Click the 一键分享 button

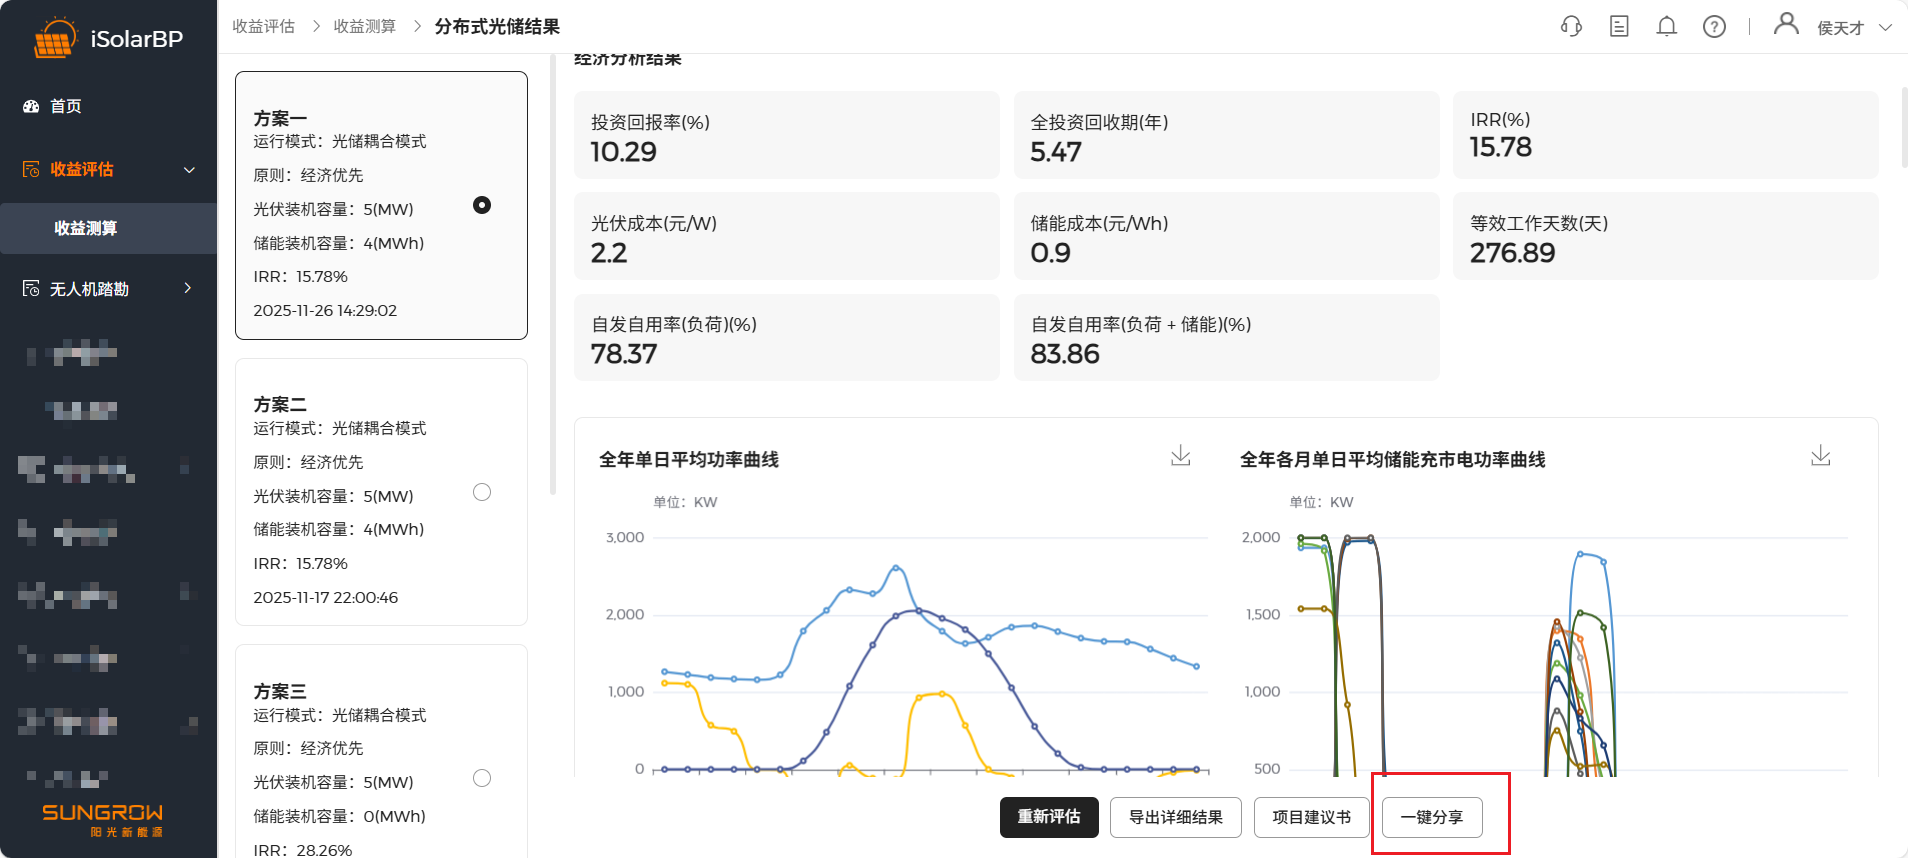1431,817
